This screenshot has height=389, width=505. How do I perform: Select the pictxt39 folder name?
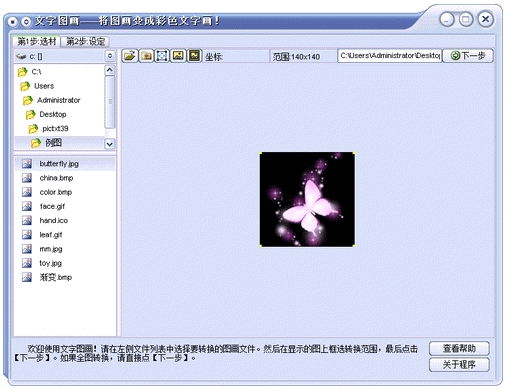click(x=55, y=129)
